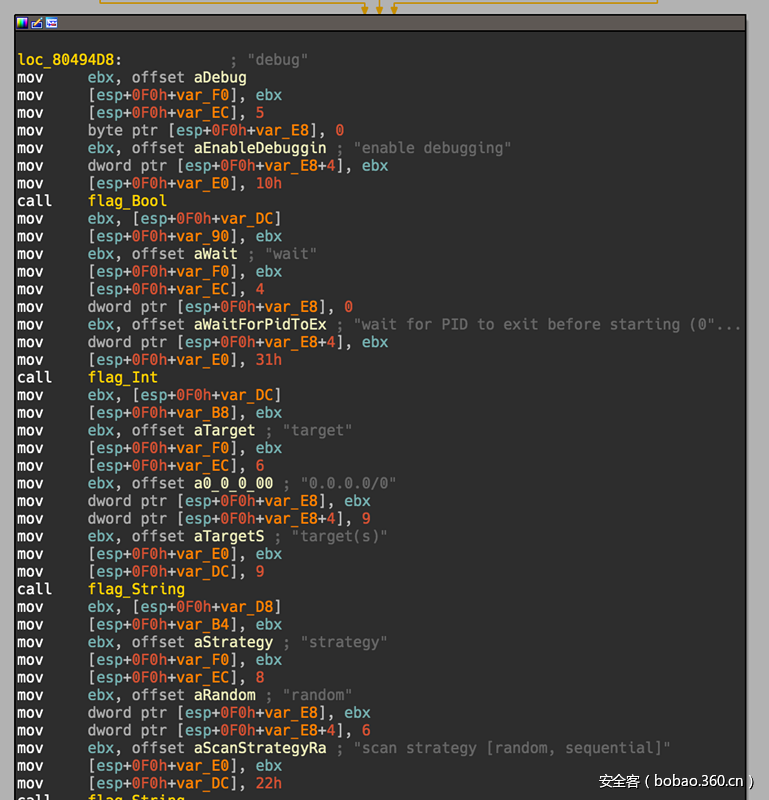Click the aStrategy offset reference
Viewport: 769px width, 800px height.
point(233,642)
